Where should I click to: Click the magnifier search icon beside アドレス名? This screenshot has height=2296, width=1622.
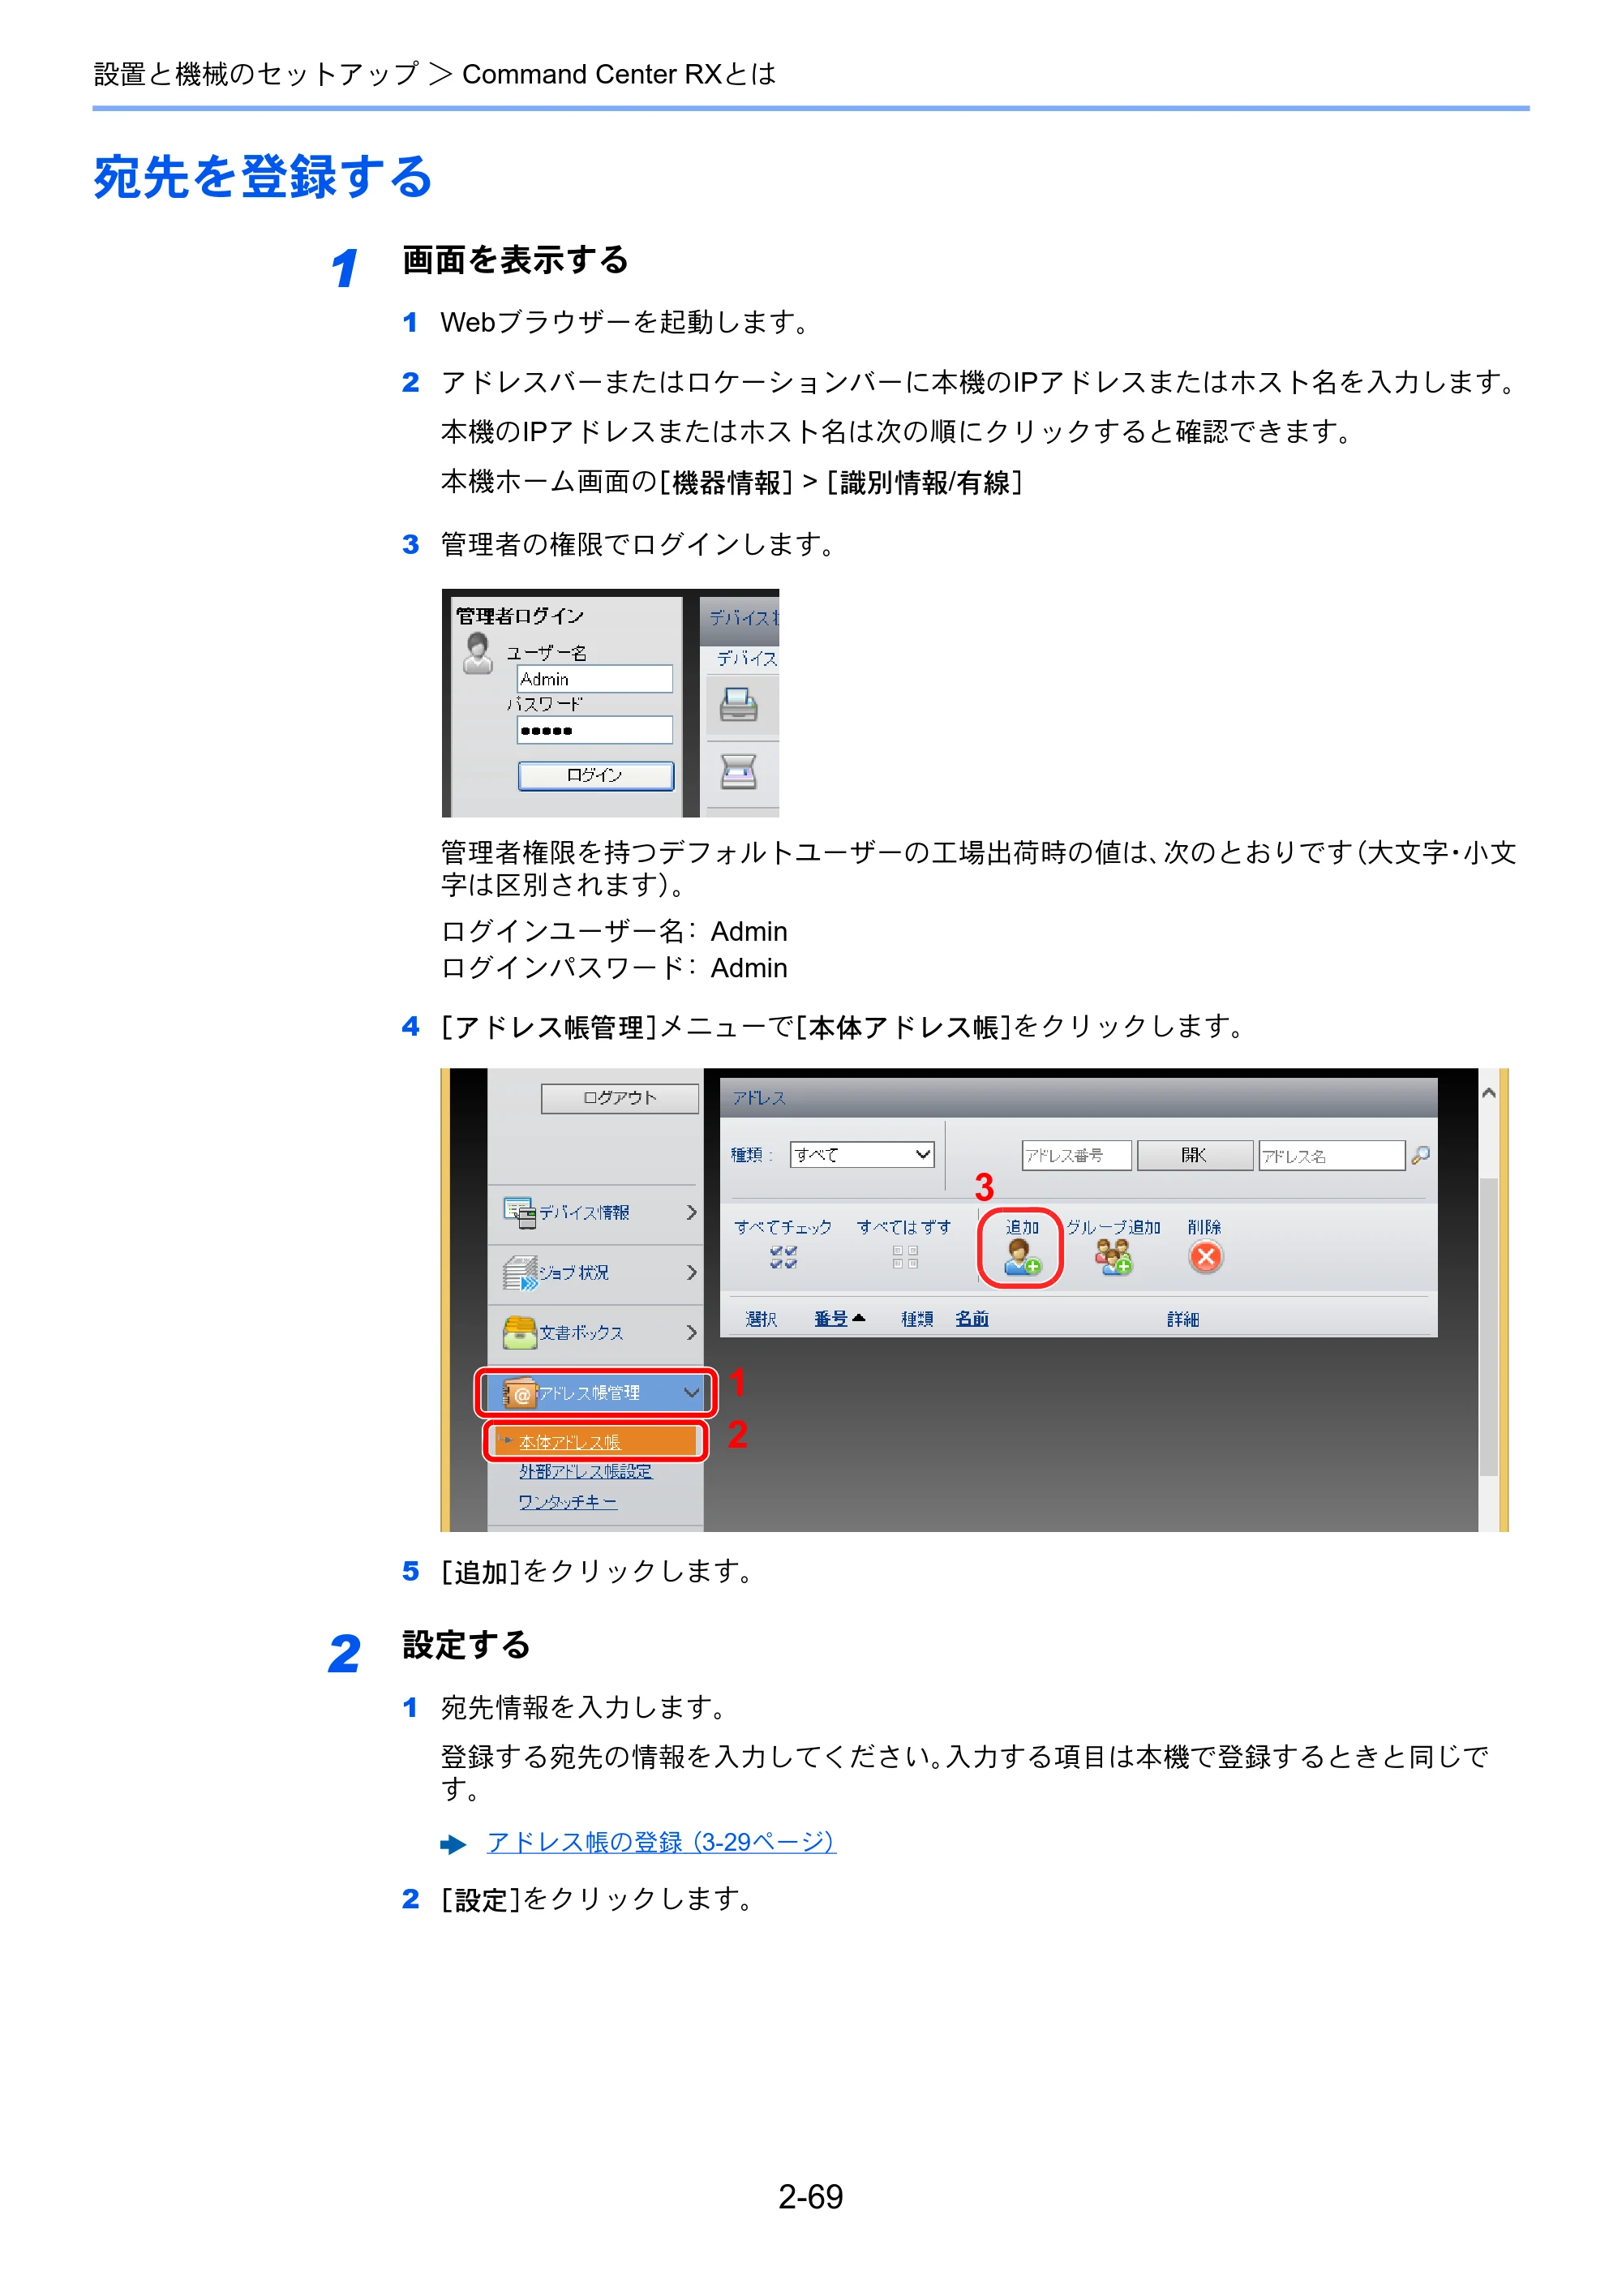click(1420, 1156)
